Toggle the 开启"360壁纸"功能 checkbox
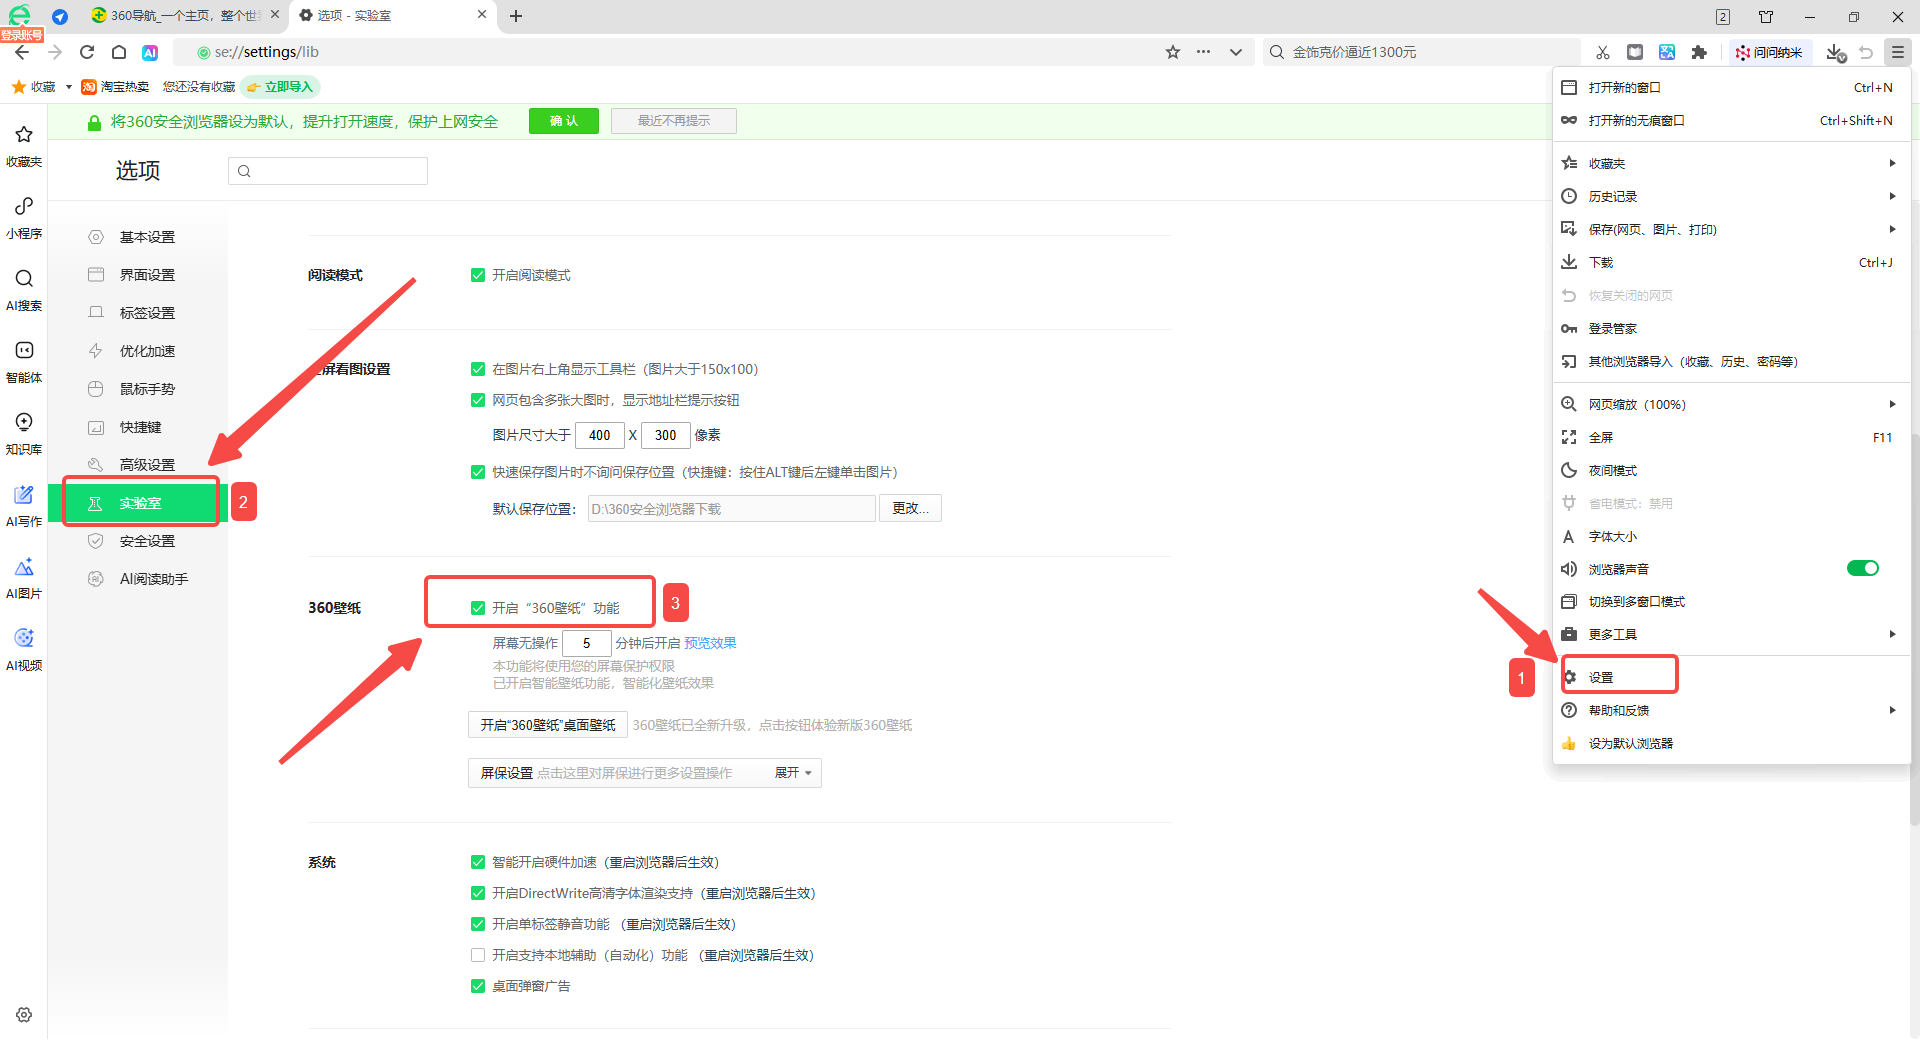Image resolution: width=1920 pixels, height=1040 pixels. (478, 608)
